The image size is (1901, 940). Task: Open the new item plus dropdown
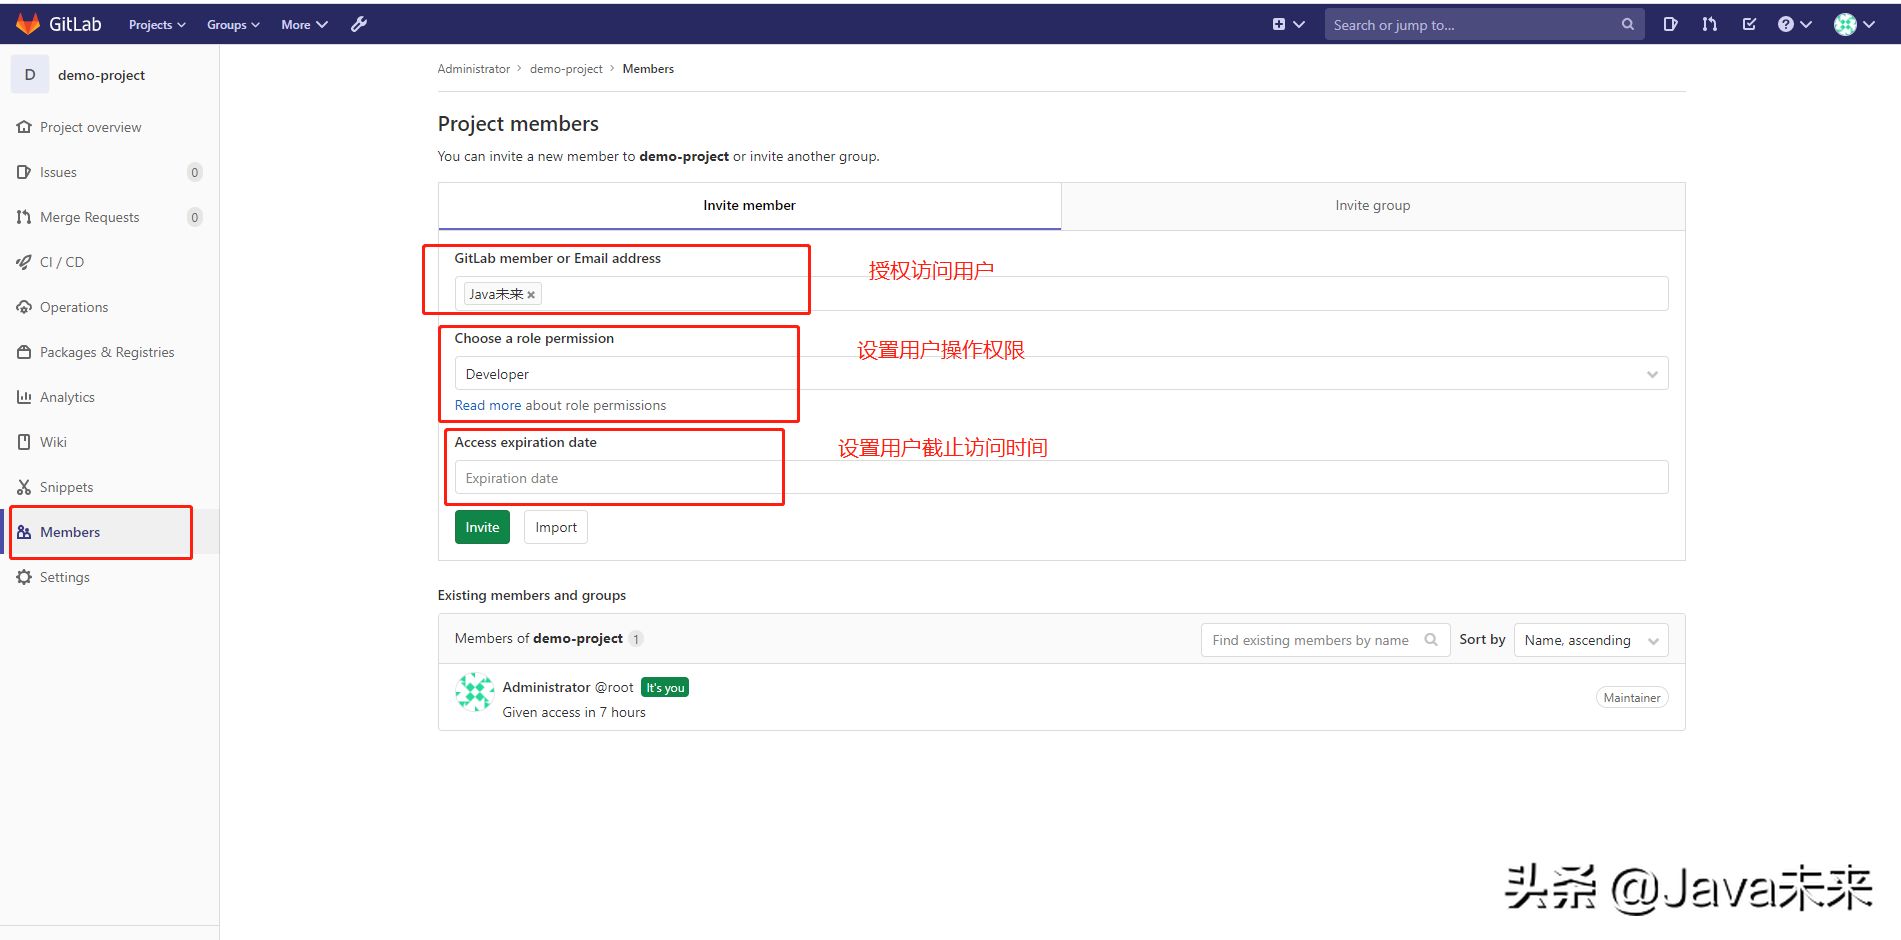click(1288, 24)
